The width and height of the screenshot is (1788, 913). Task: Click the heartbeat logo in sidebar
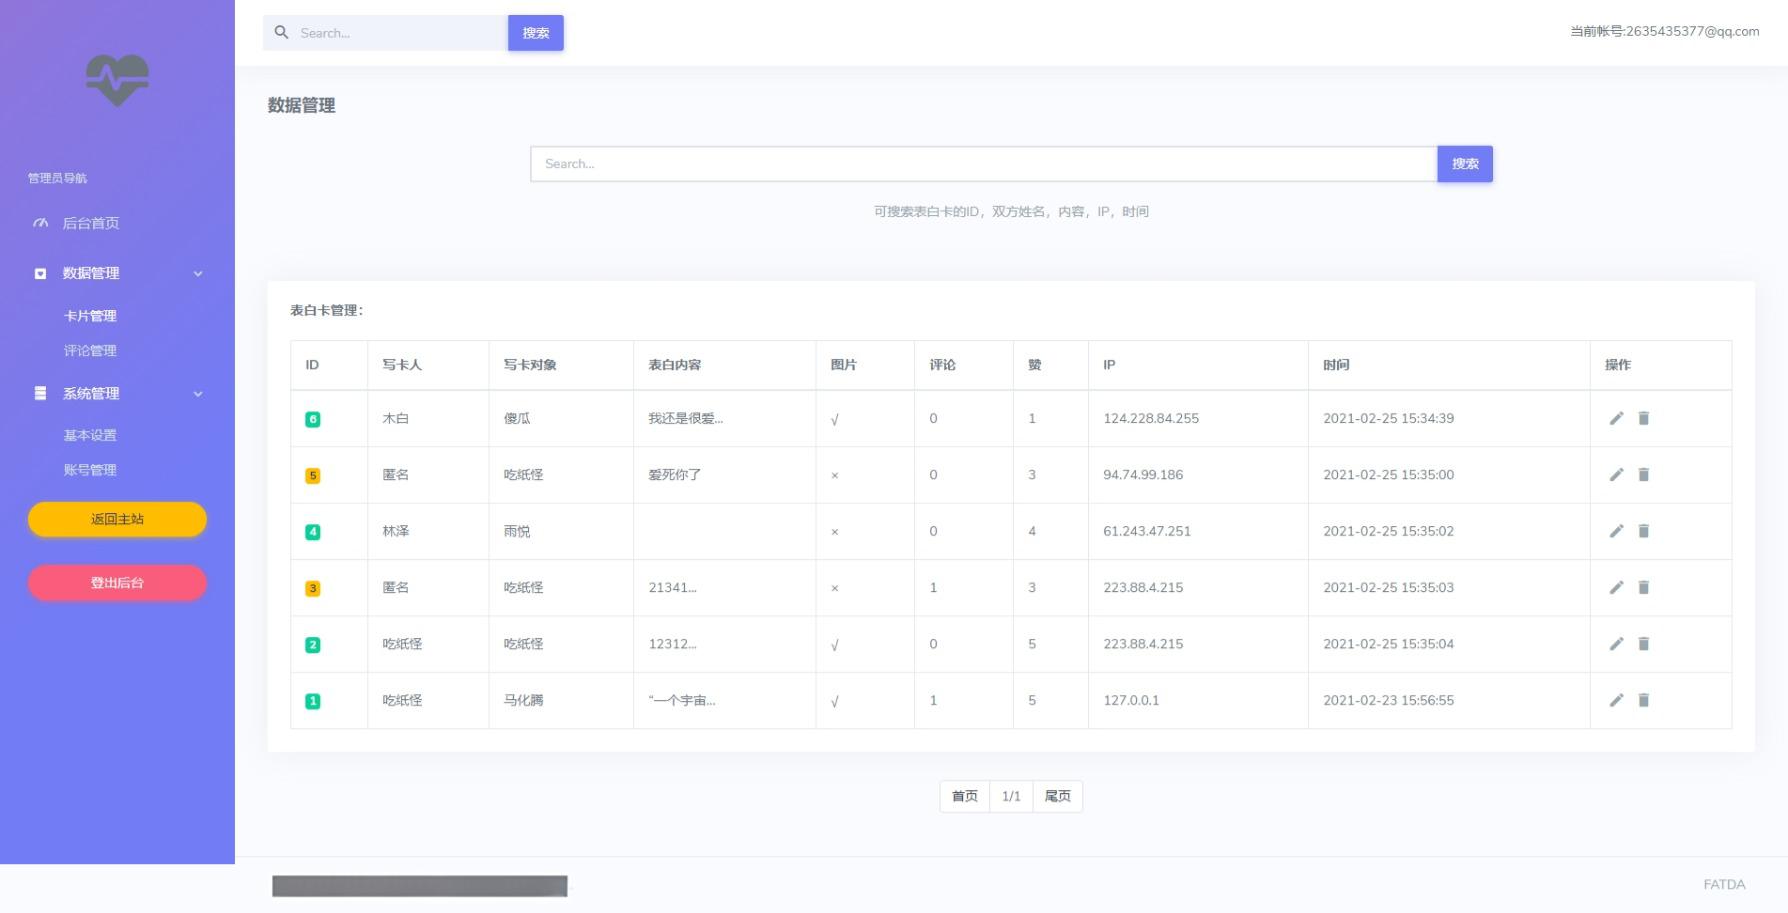click(117, 80)
